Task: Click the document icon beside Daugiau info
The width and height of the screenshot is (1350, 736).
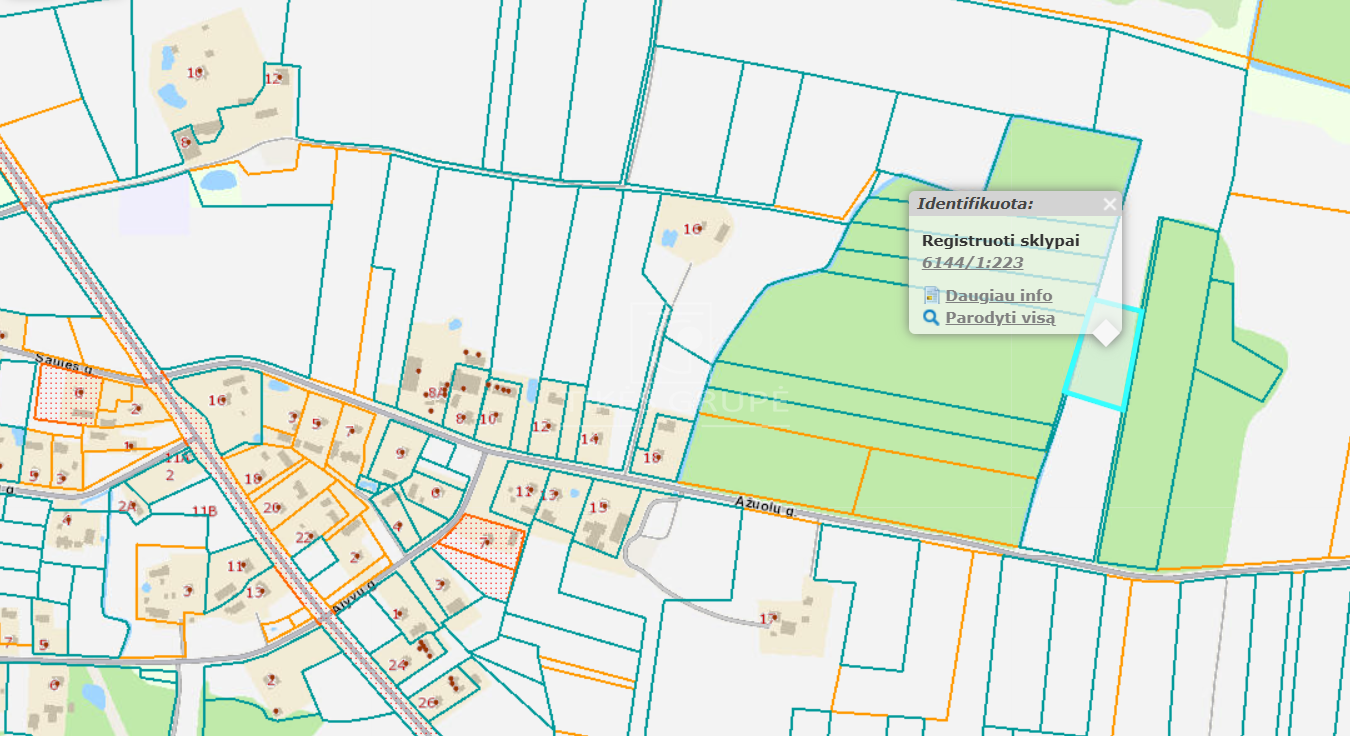Action: click(x=931, y=296)
